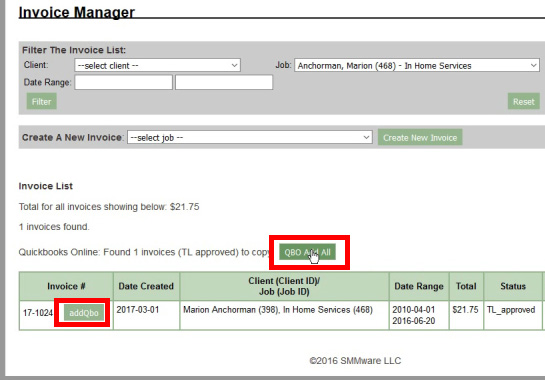Click the Invoice # column header
Screen dimensions: 545x380
[66, 286]
